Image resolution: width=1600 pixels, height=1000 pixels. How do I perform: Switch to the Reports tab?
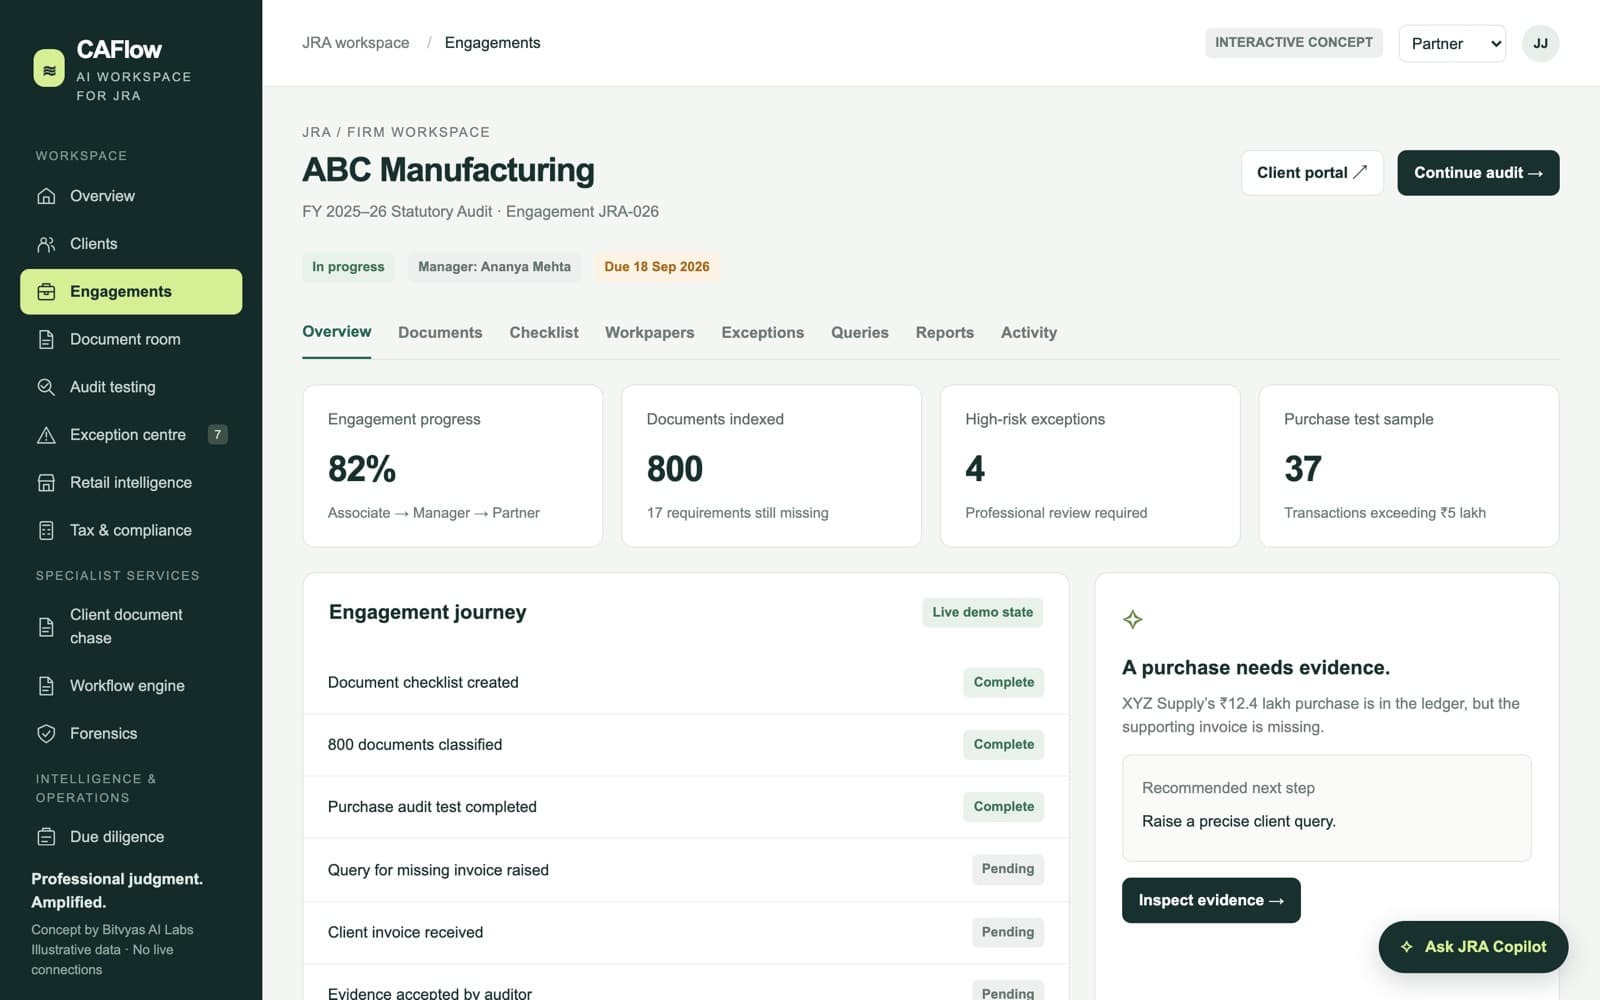(944, 333)
